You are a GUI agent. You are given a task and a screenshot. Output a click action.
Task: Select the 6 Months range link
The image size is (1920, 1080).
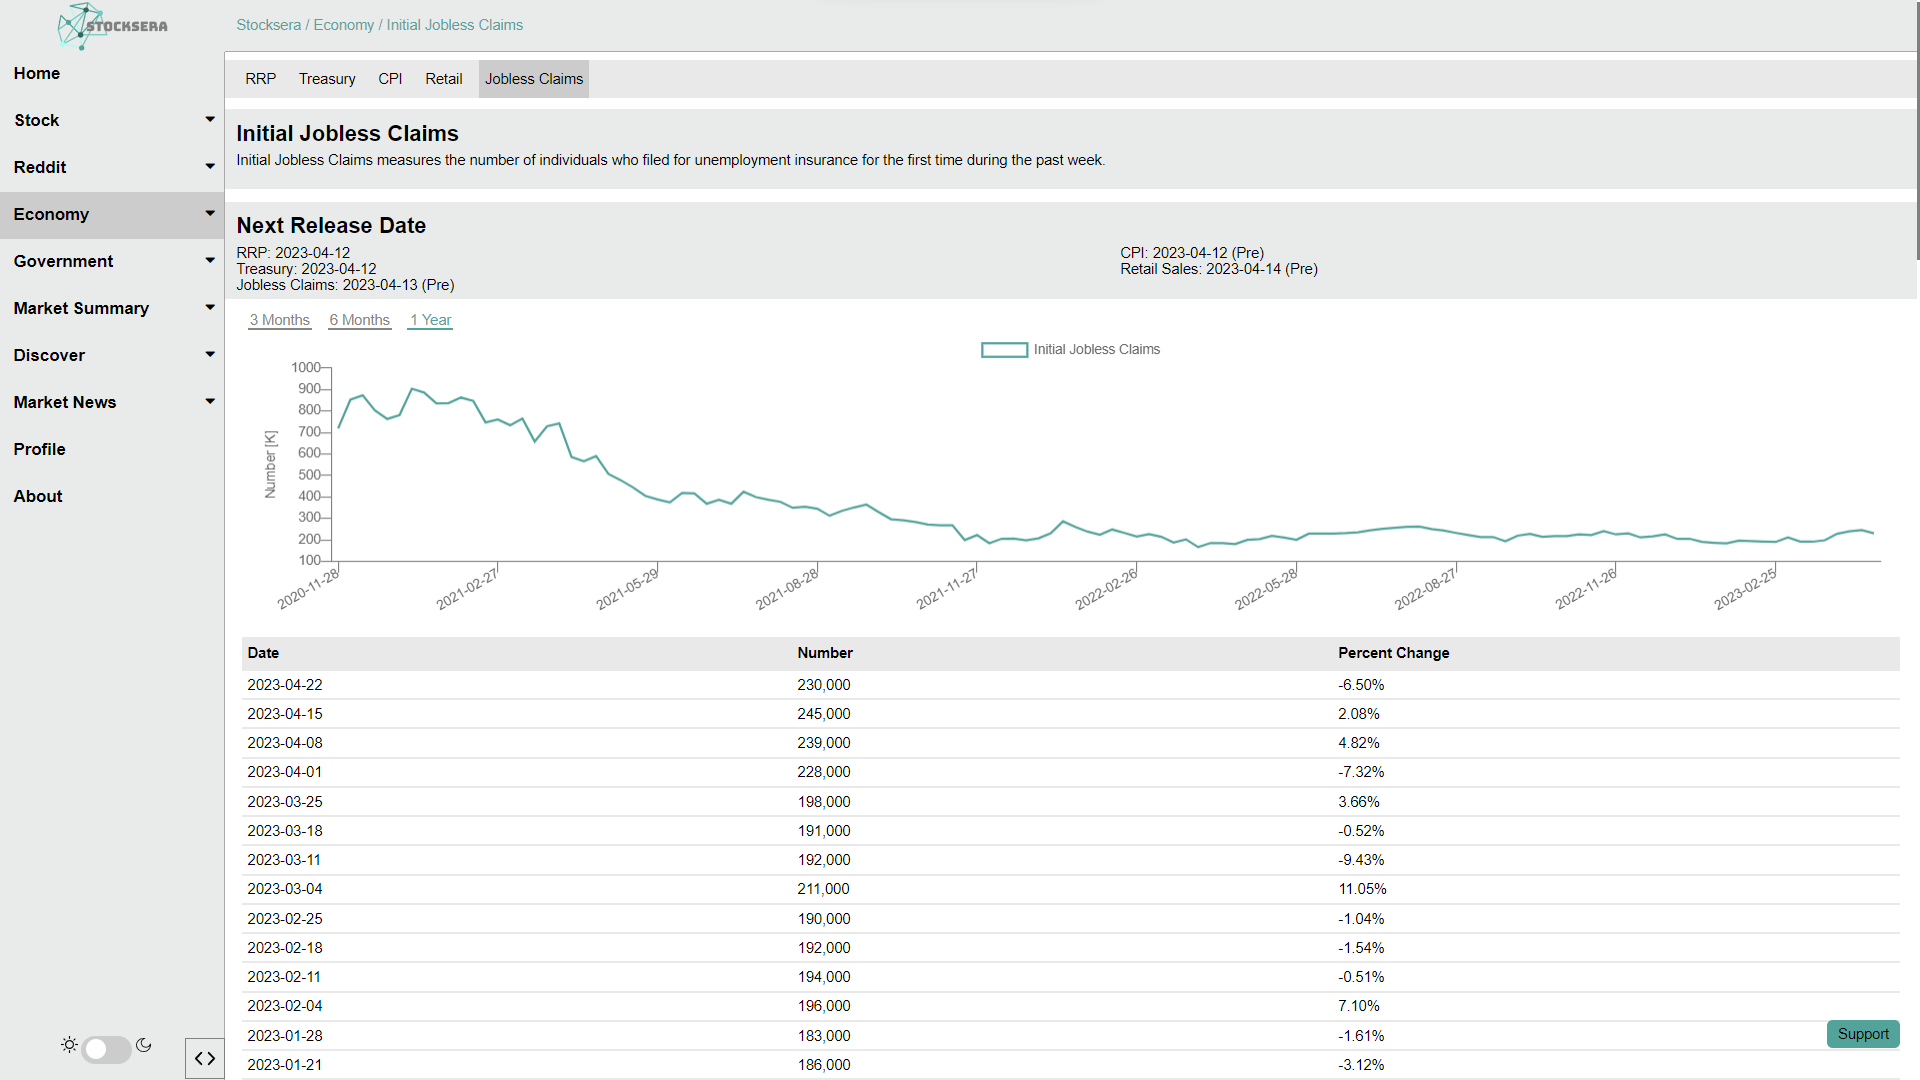pyautogui.click(x=359, y=320)
